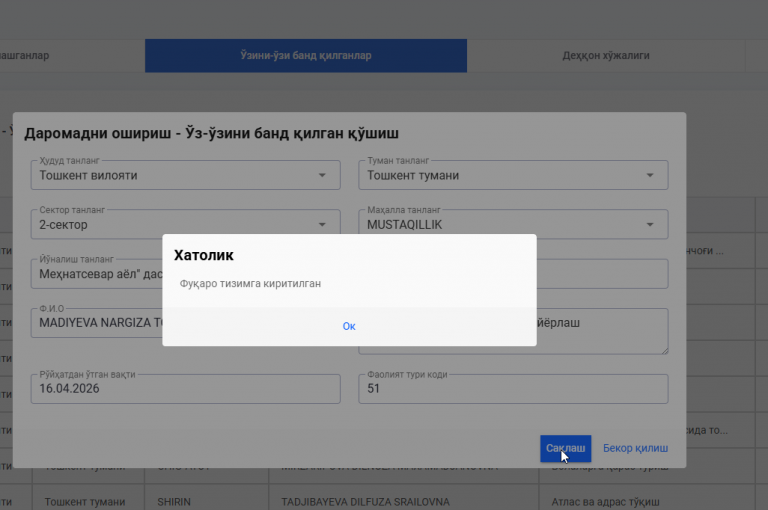Click the textarea resize handle corner
Screen dimensions: 768x510
664,350
